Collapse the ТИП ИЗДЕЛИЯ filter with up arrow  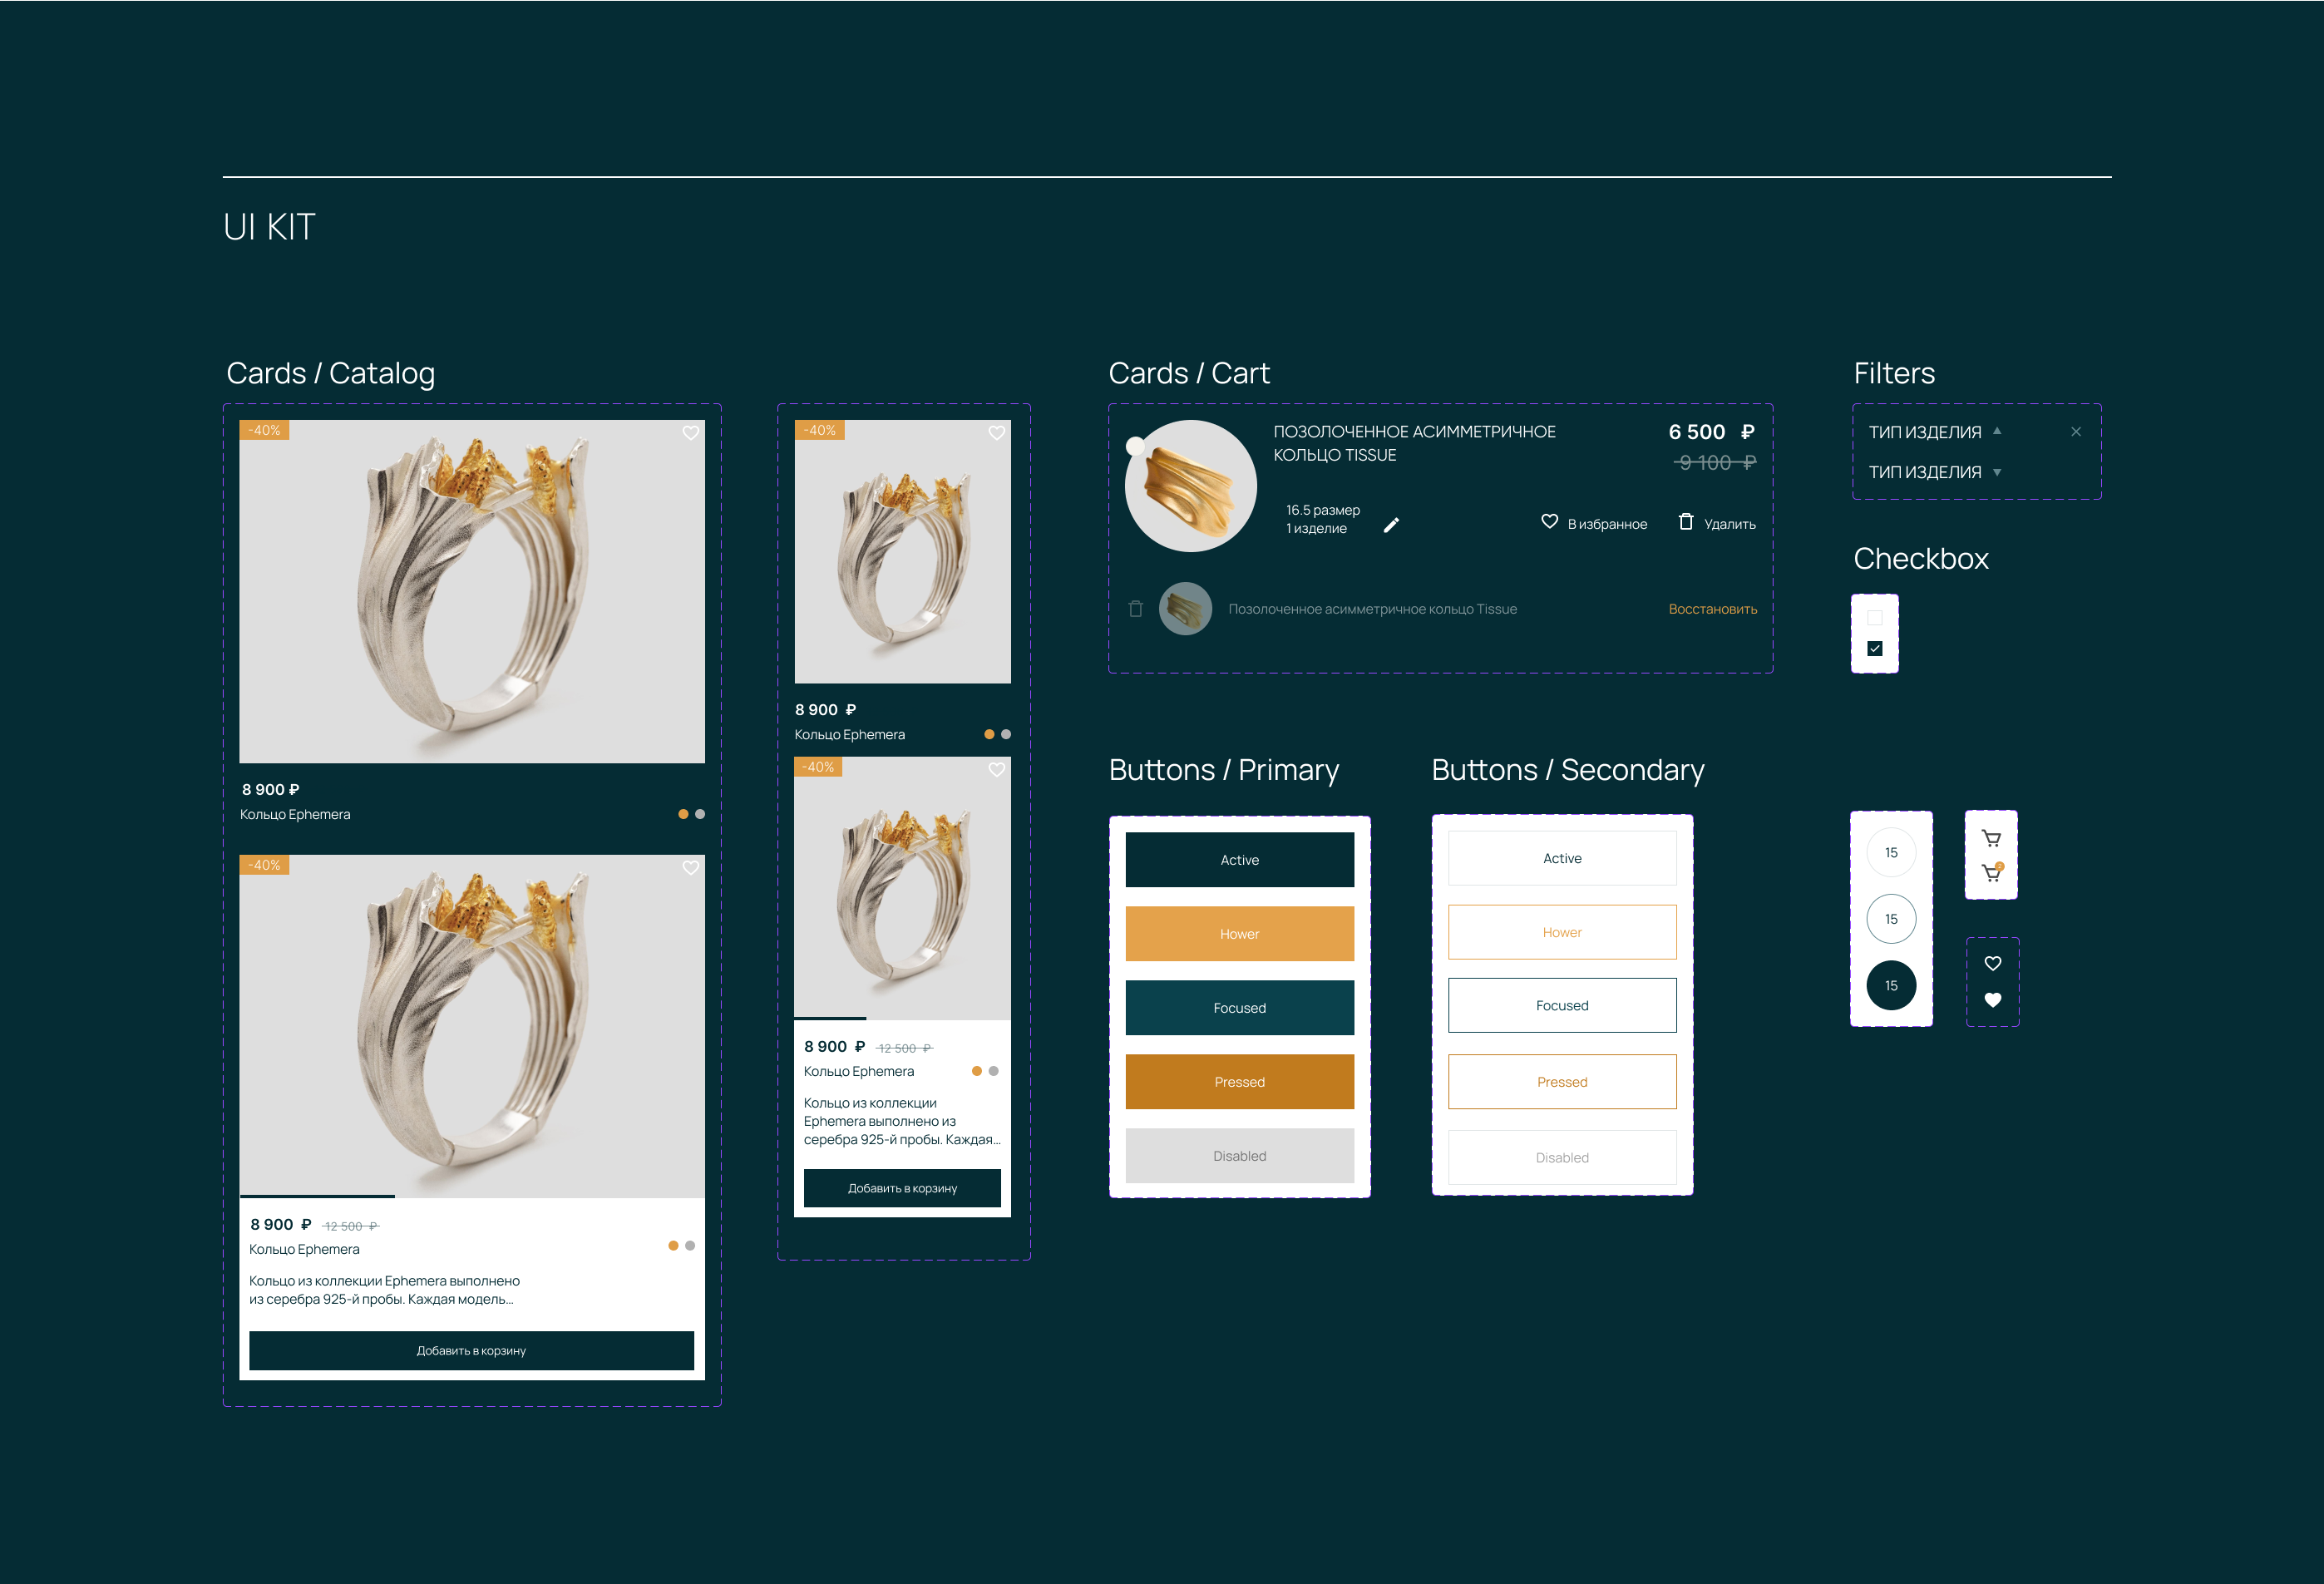coord(1996,431)
